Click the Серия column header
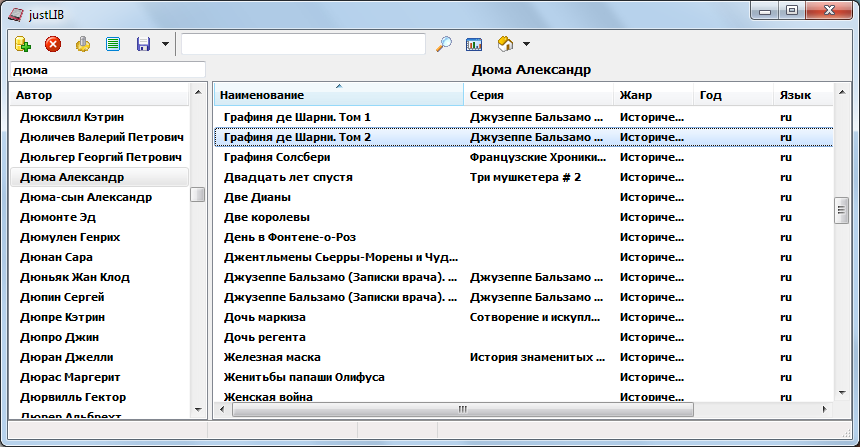This screenshot has height=447, width=860. click(x=538, y=95)
